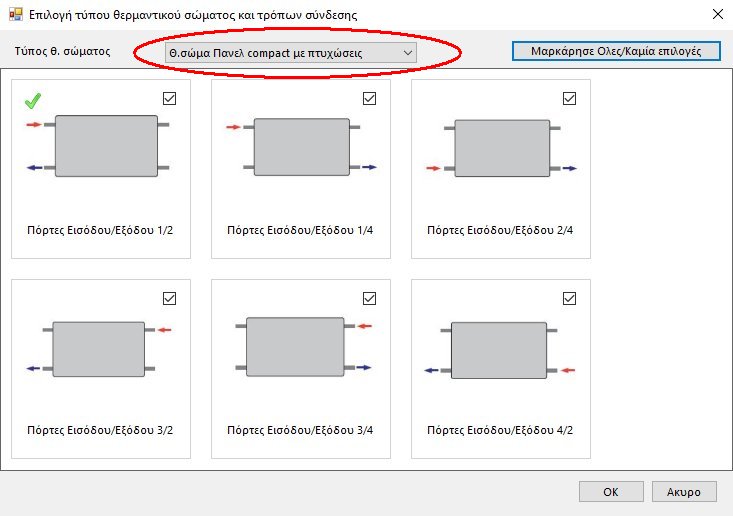Confirm with the OK button
The image size is (733, 516).
[x=611, y=492]
